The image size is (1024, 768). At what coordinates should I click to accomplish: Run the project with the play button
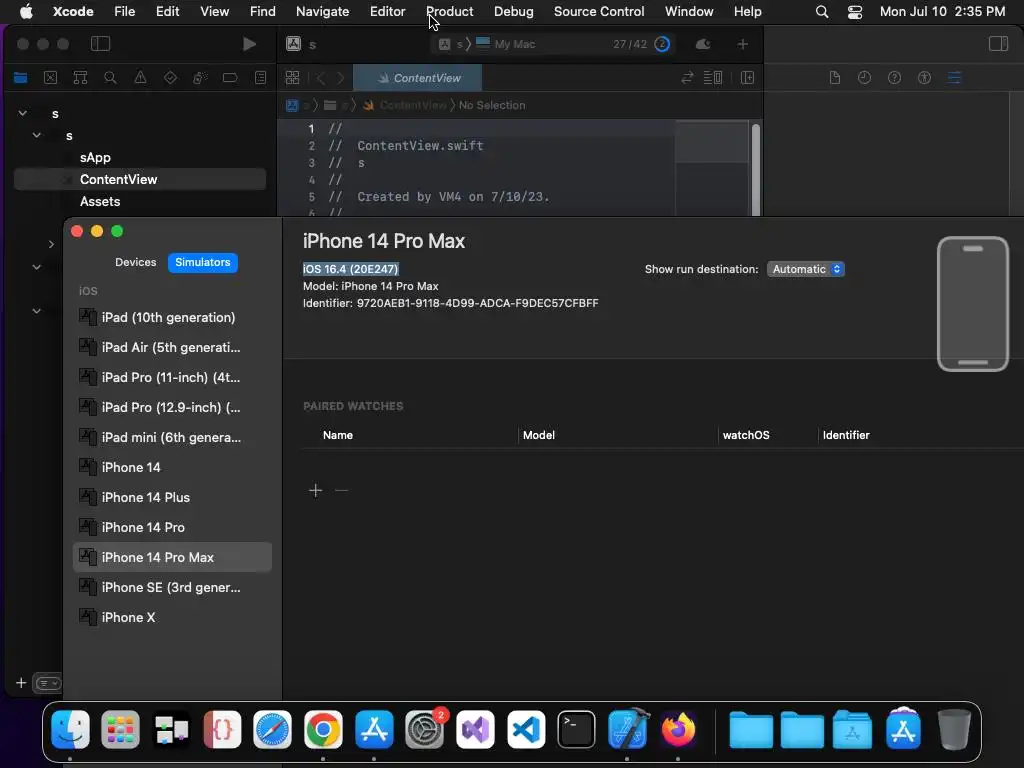pos(249,44)
